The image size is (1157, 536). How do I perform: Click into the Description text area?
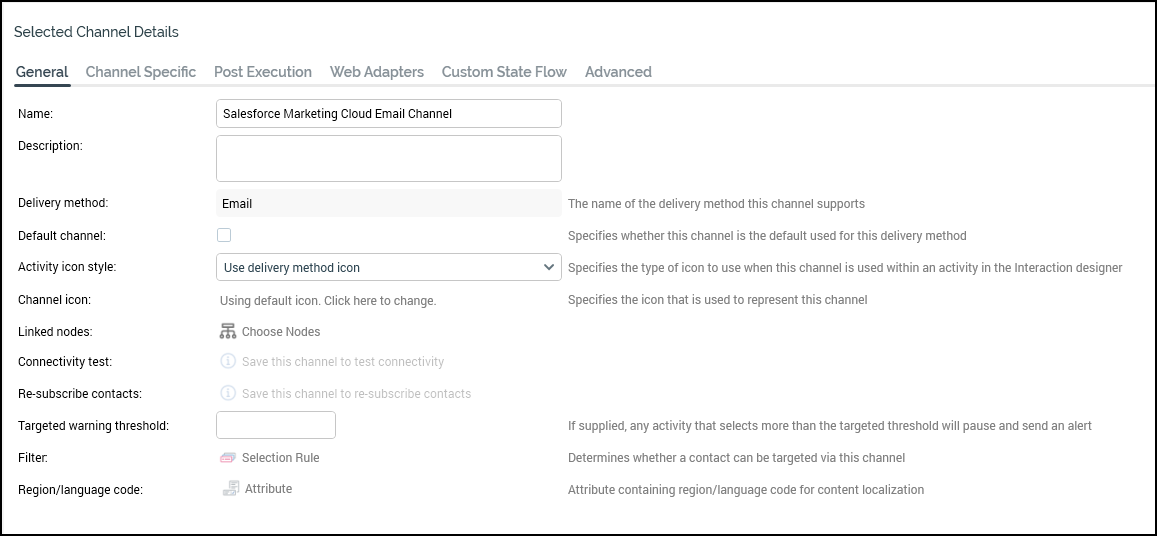(x=388, y=159)
